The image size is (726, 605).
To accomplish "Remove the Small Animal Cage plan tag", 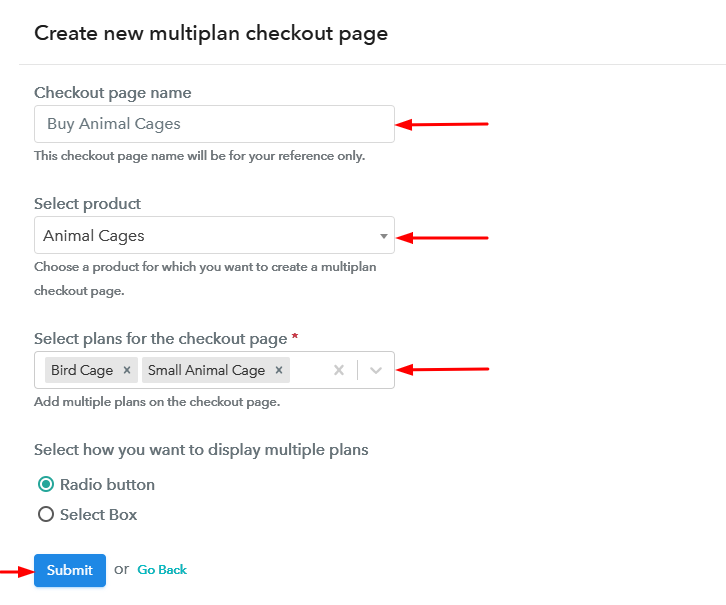I will tap(279, 370).
